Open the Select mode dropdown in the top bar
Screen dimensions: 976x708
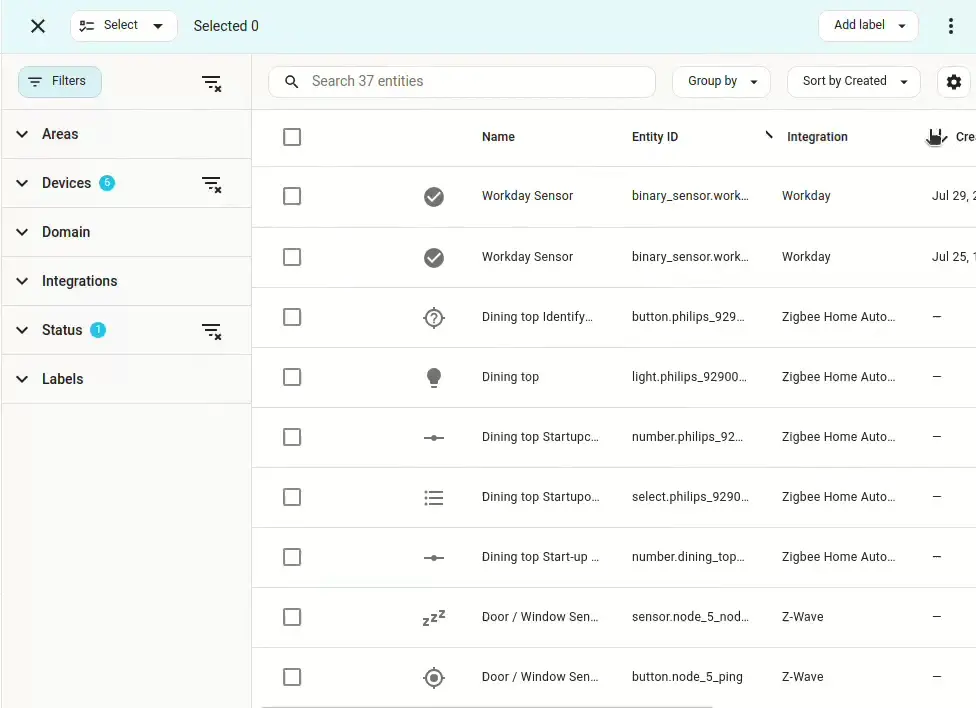point(123,25)
